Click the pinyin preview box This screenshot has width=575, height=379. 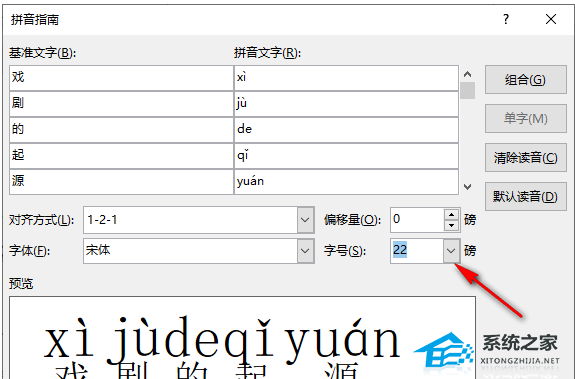pos(242,338)
